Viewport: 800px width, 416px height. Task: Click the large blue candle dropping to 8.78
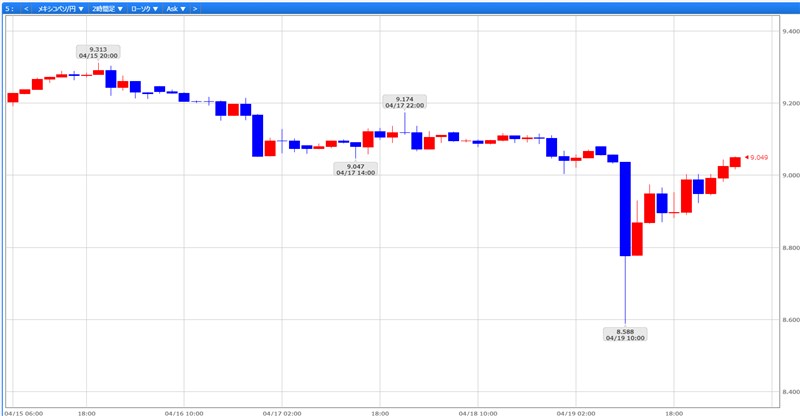pyautogui.click(x=625, y=208)
